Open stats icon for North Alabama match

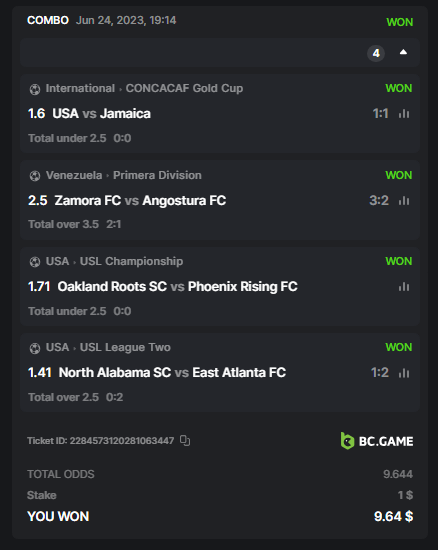click(x=404, y=373)
